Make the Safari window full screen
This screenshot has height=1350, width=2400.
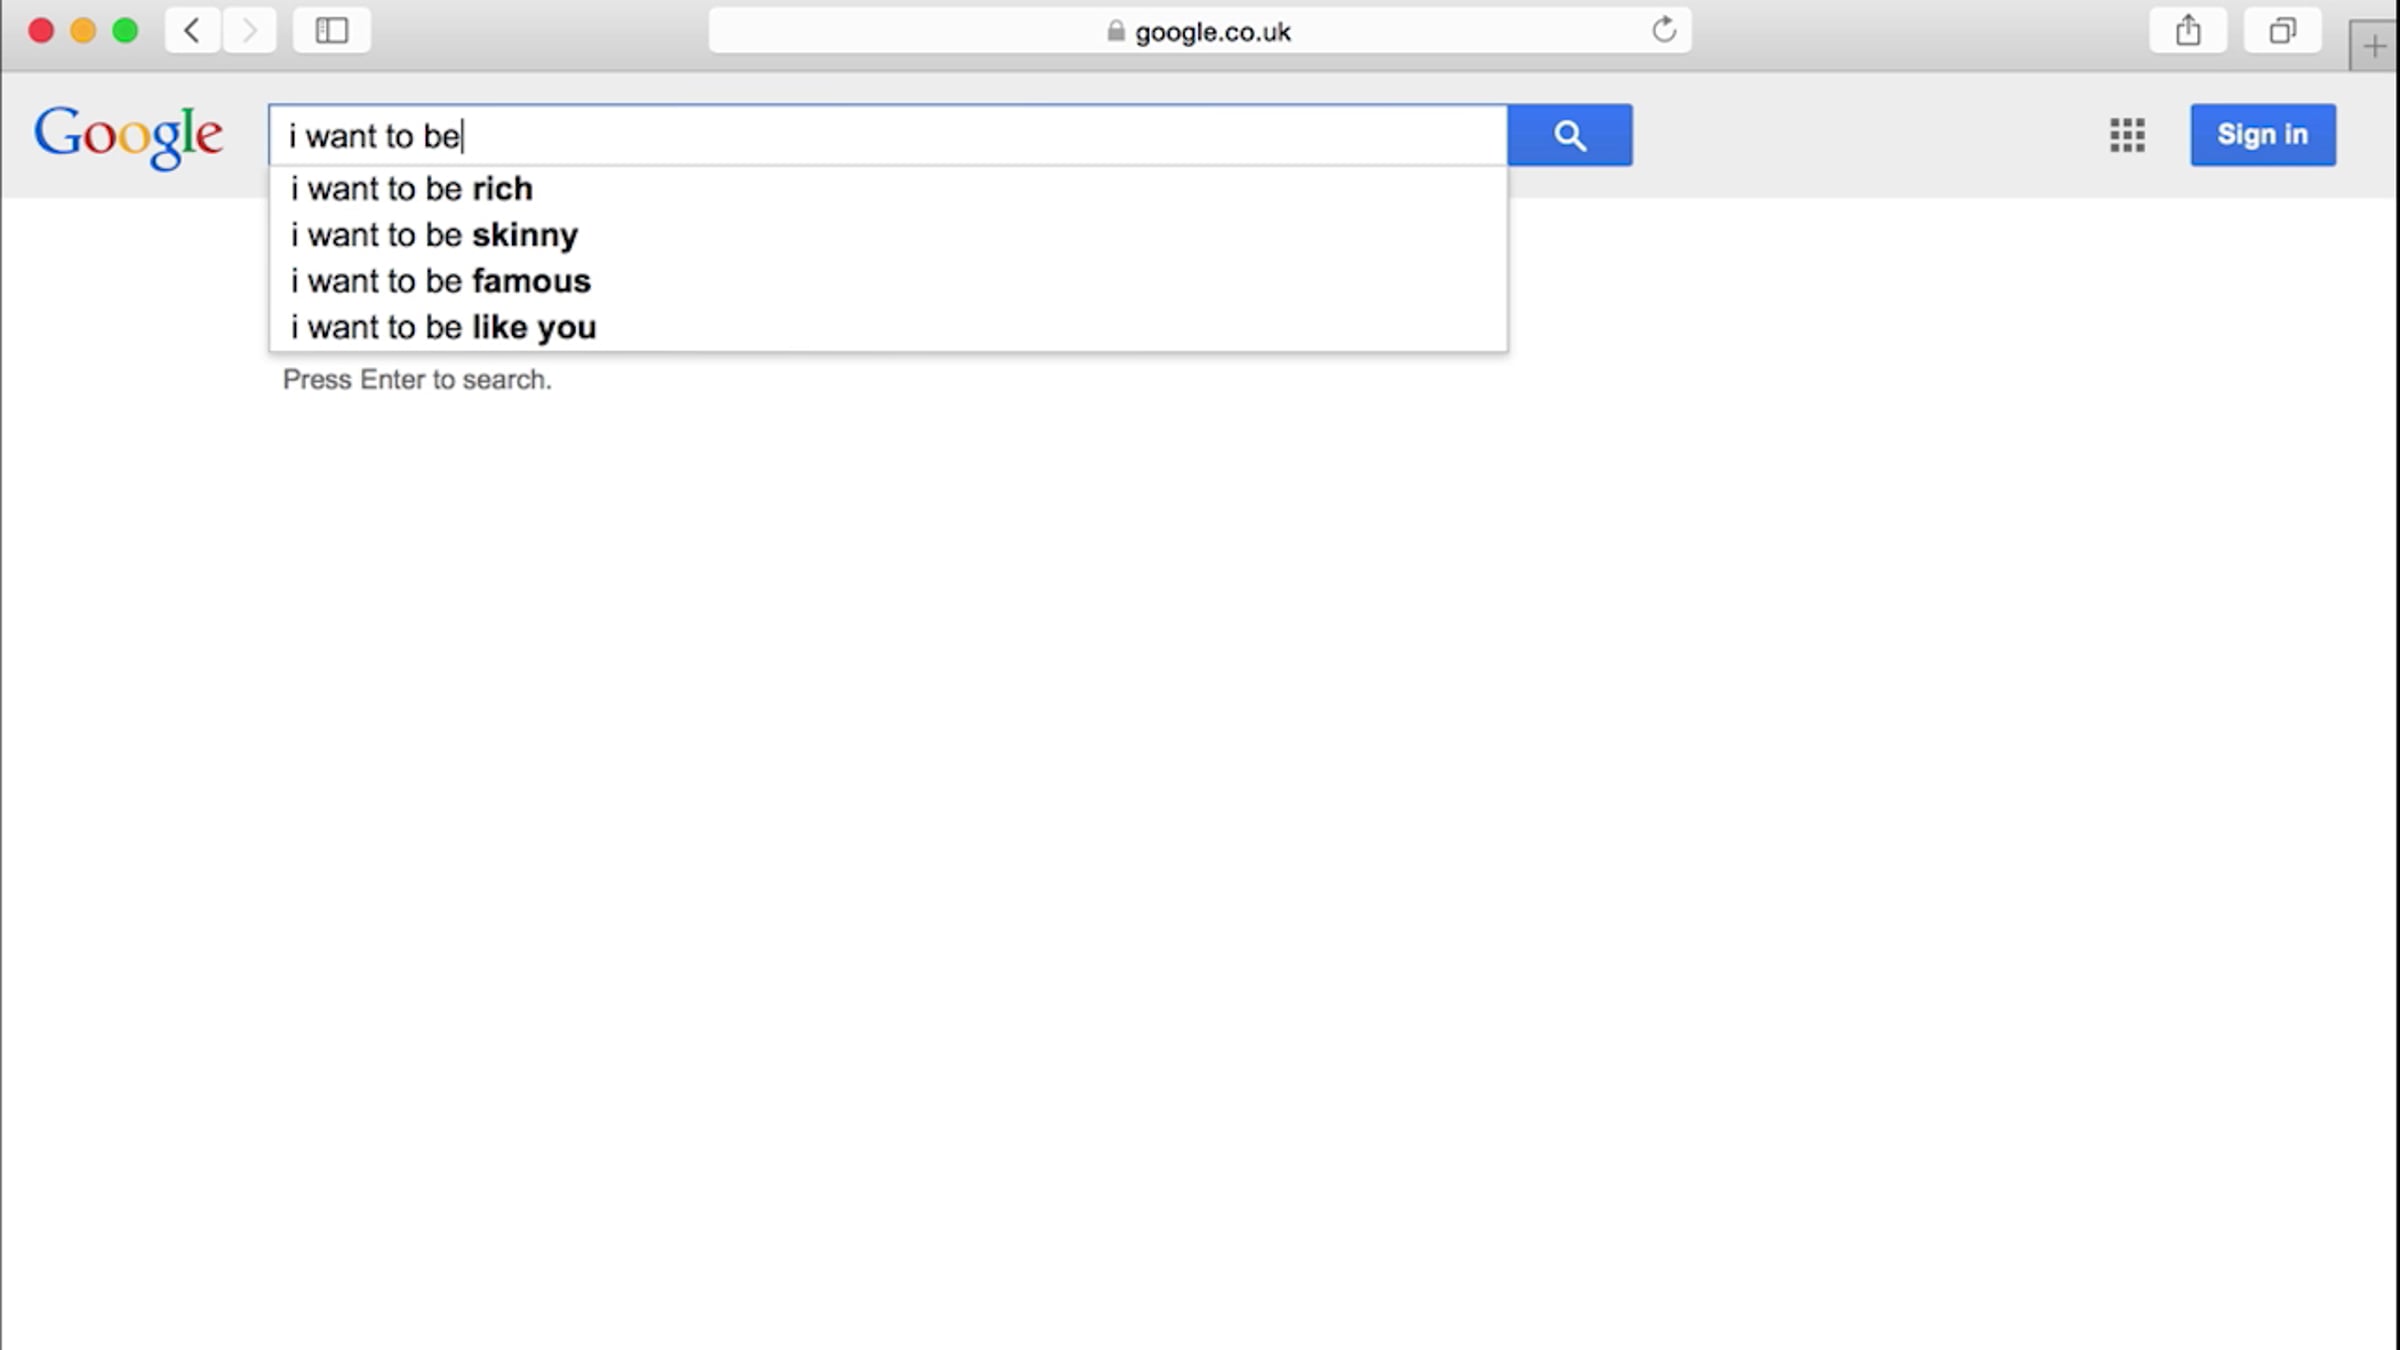click(125, 31)
